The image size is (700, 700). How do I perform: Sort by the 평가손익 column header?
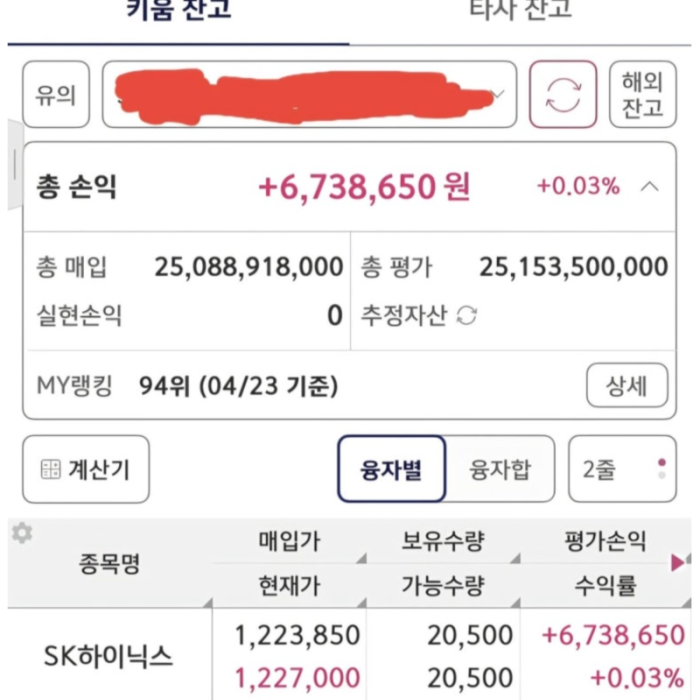(x=605, y=541)
